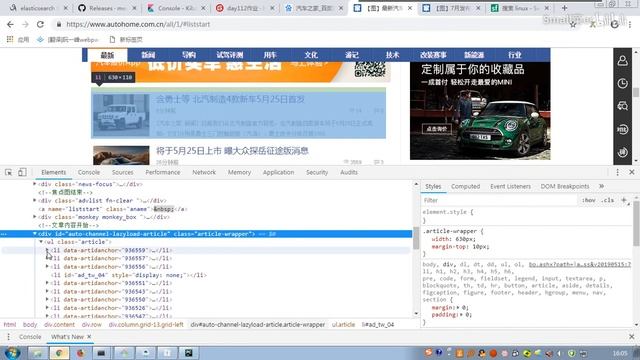The width and height of the screenshot is (640, 360).
Task: Open the Security tab
Action: pyautogui.click(x=317, y=172)
